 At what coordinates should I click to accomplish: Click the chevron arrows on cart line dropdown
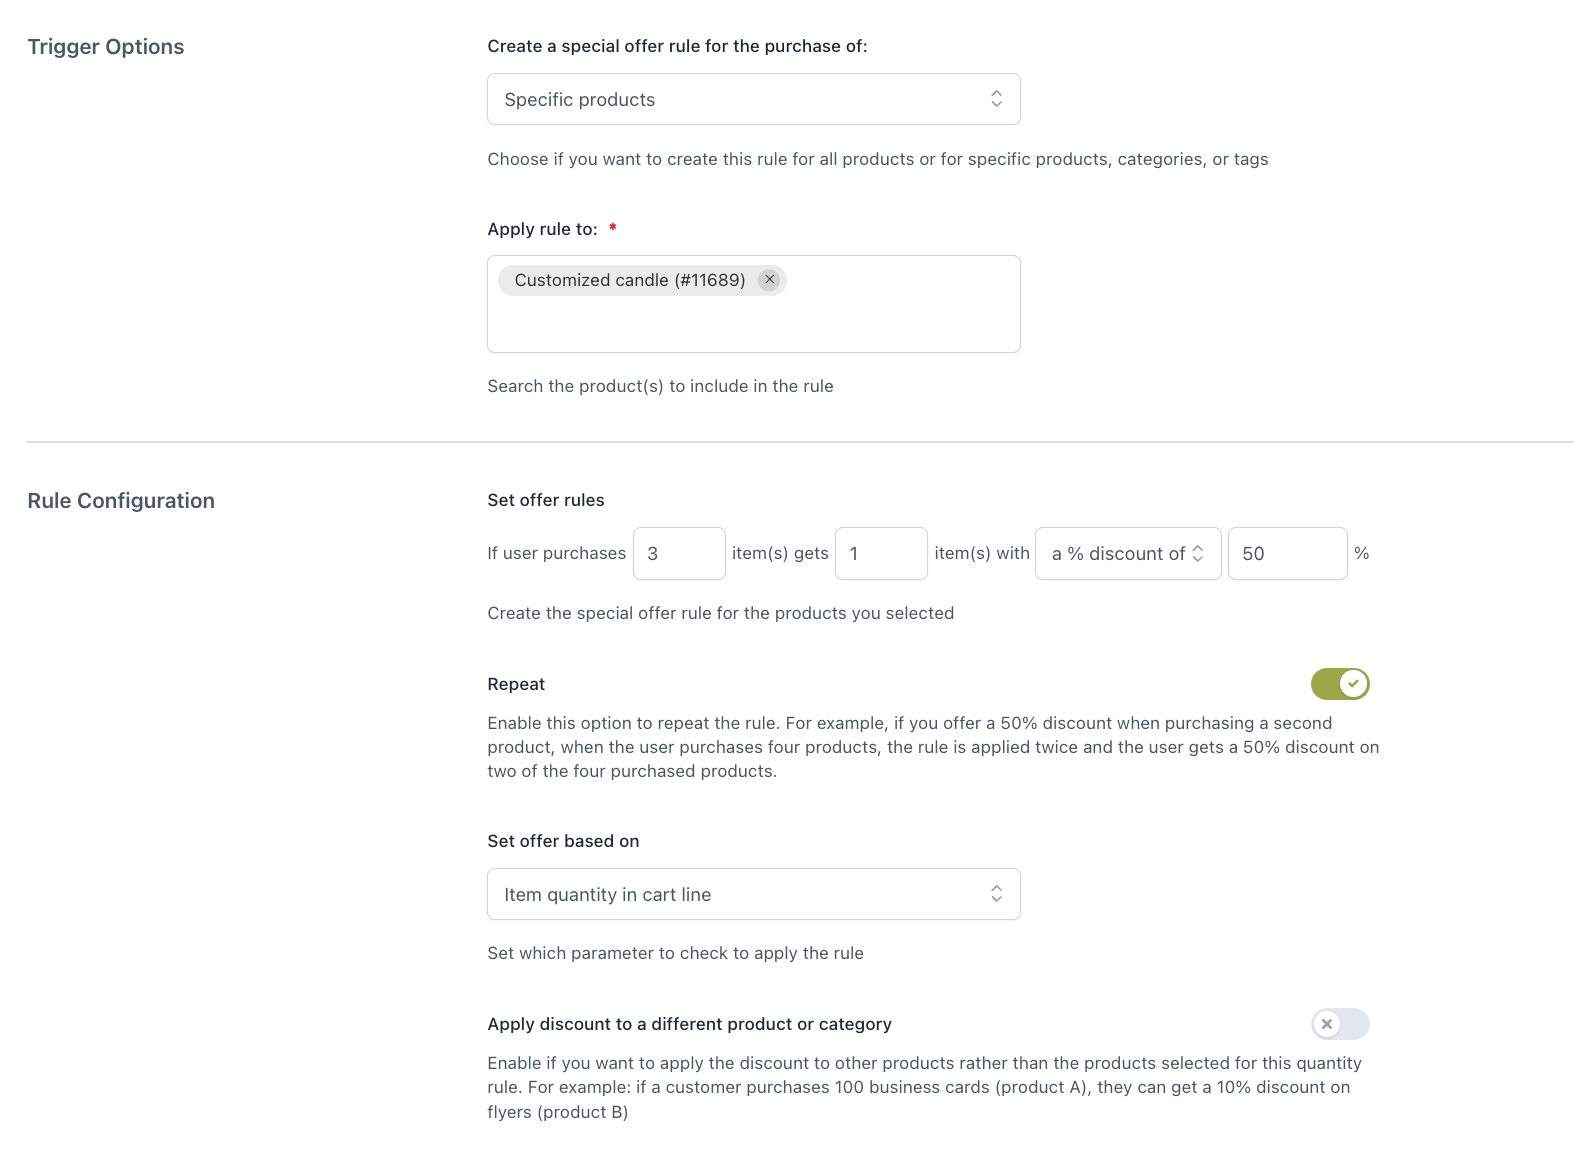(996, 894)
